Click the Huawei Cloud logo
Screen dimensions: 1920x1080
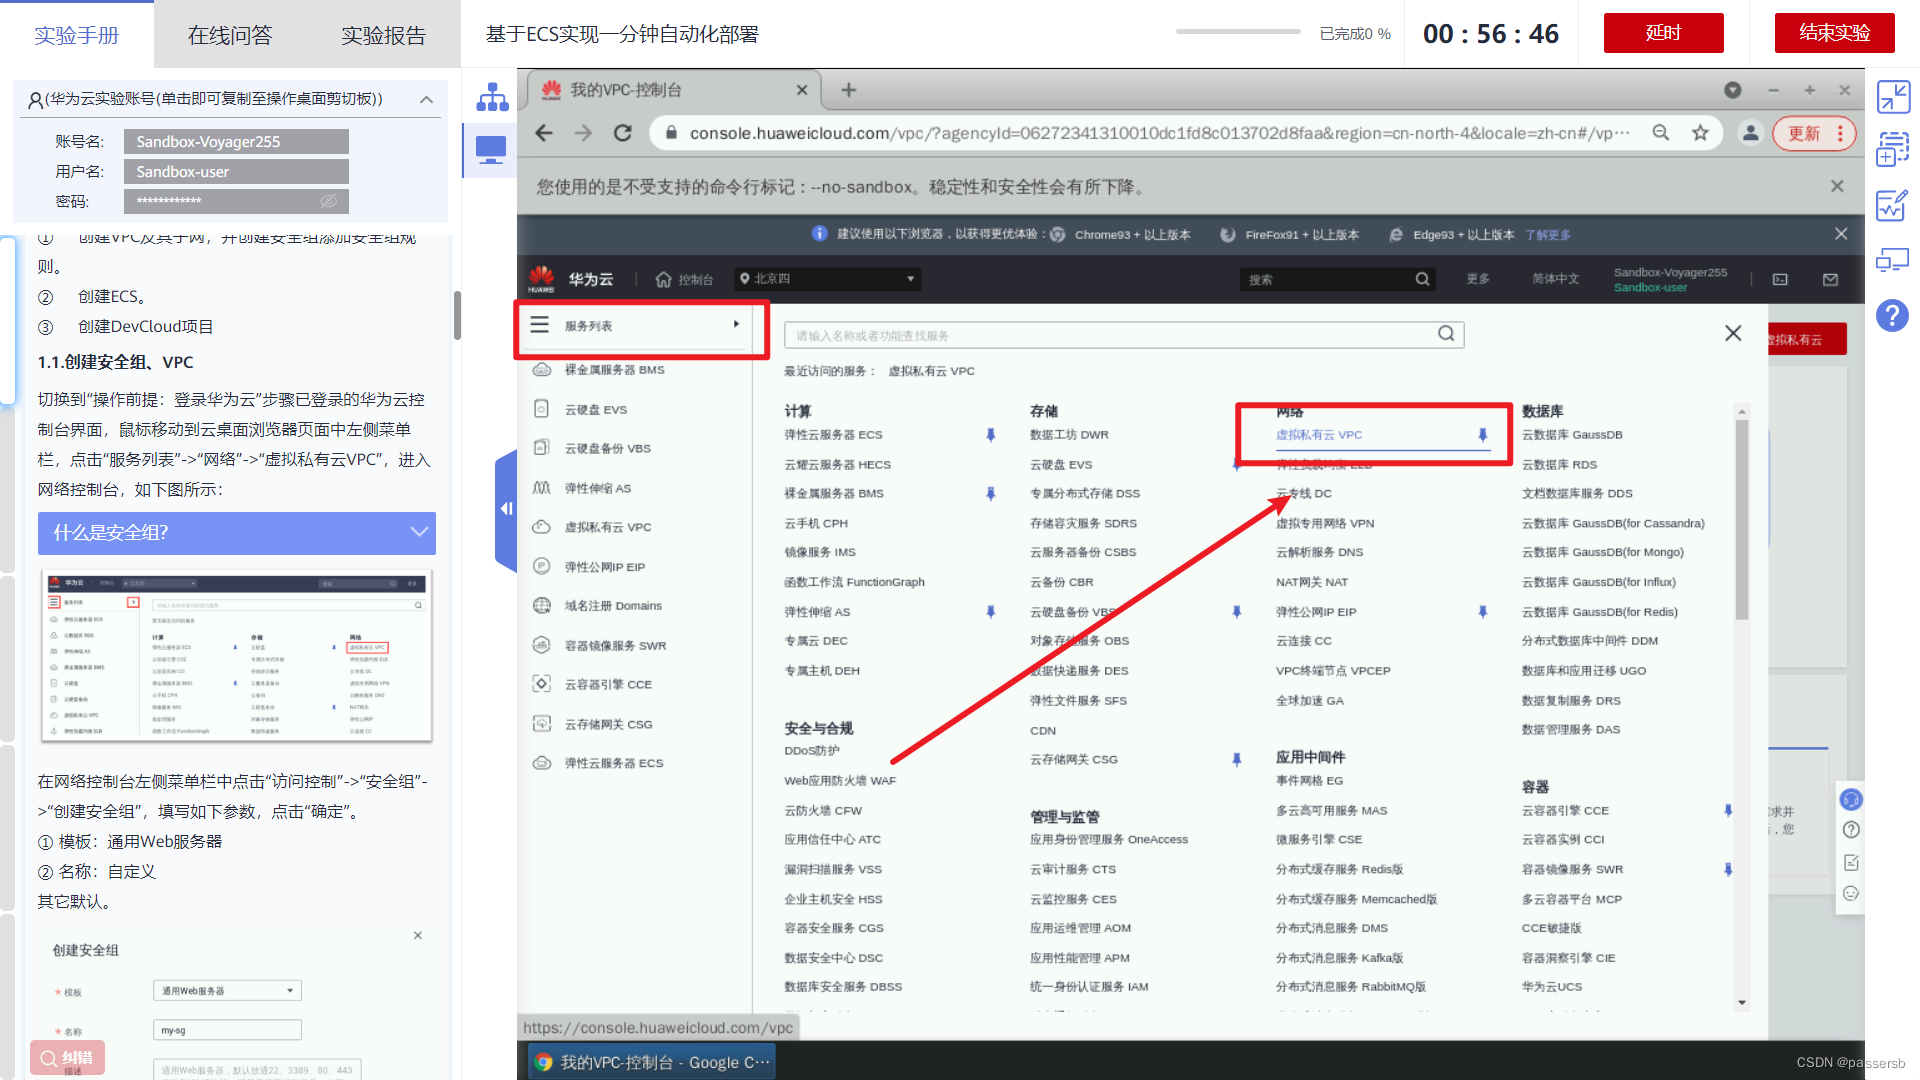click(541, 279)
